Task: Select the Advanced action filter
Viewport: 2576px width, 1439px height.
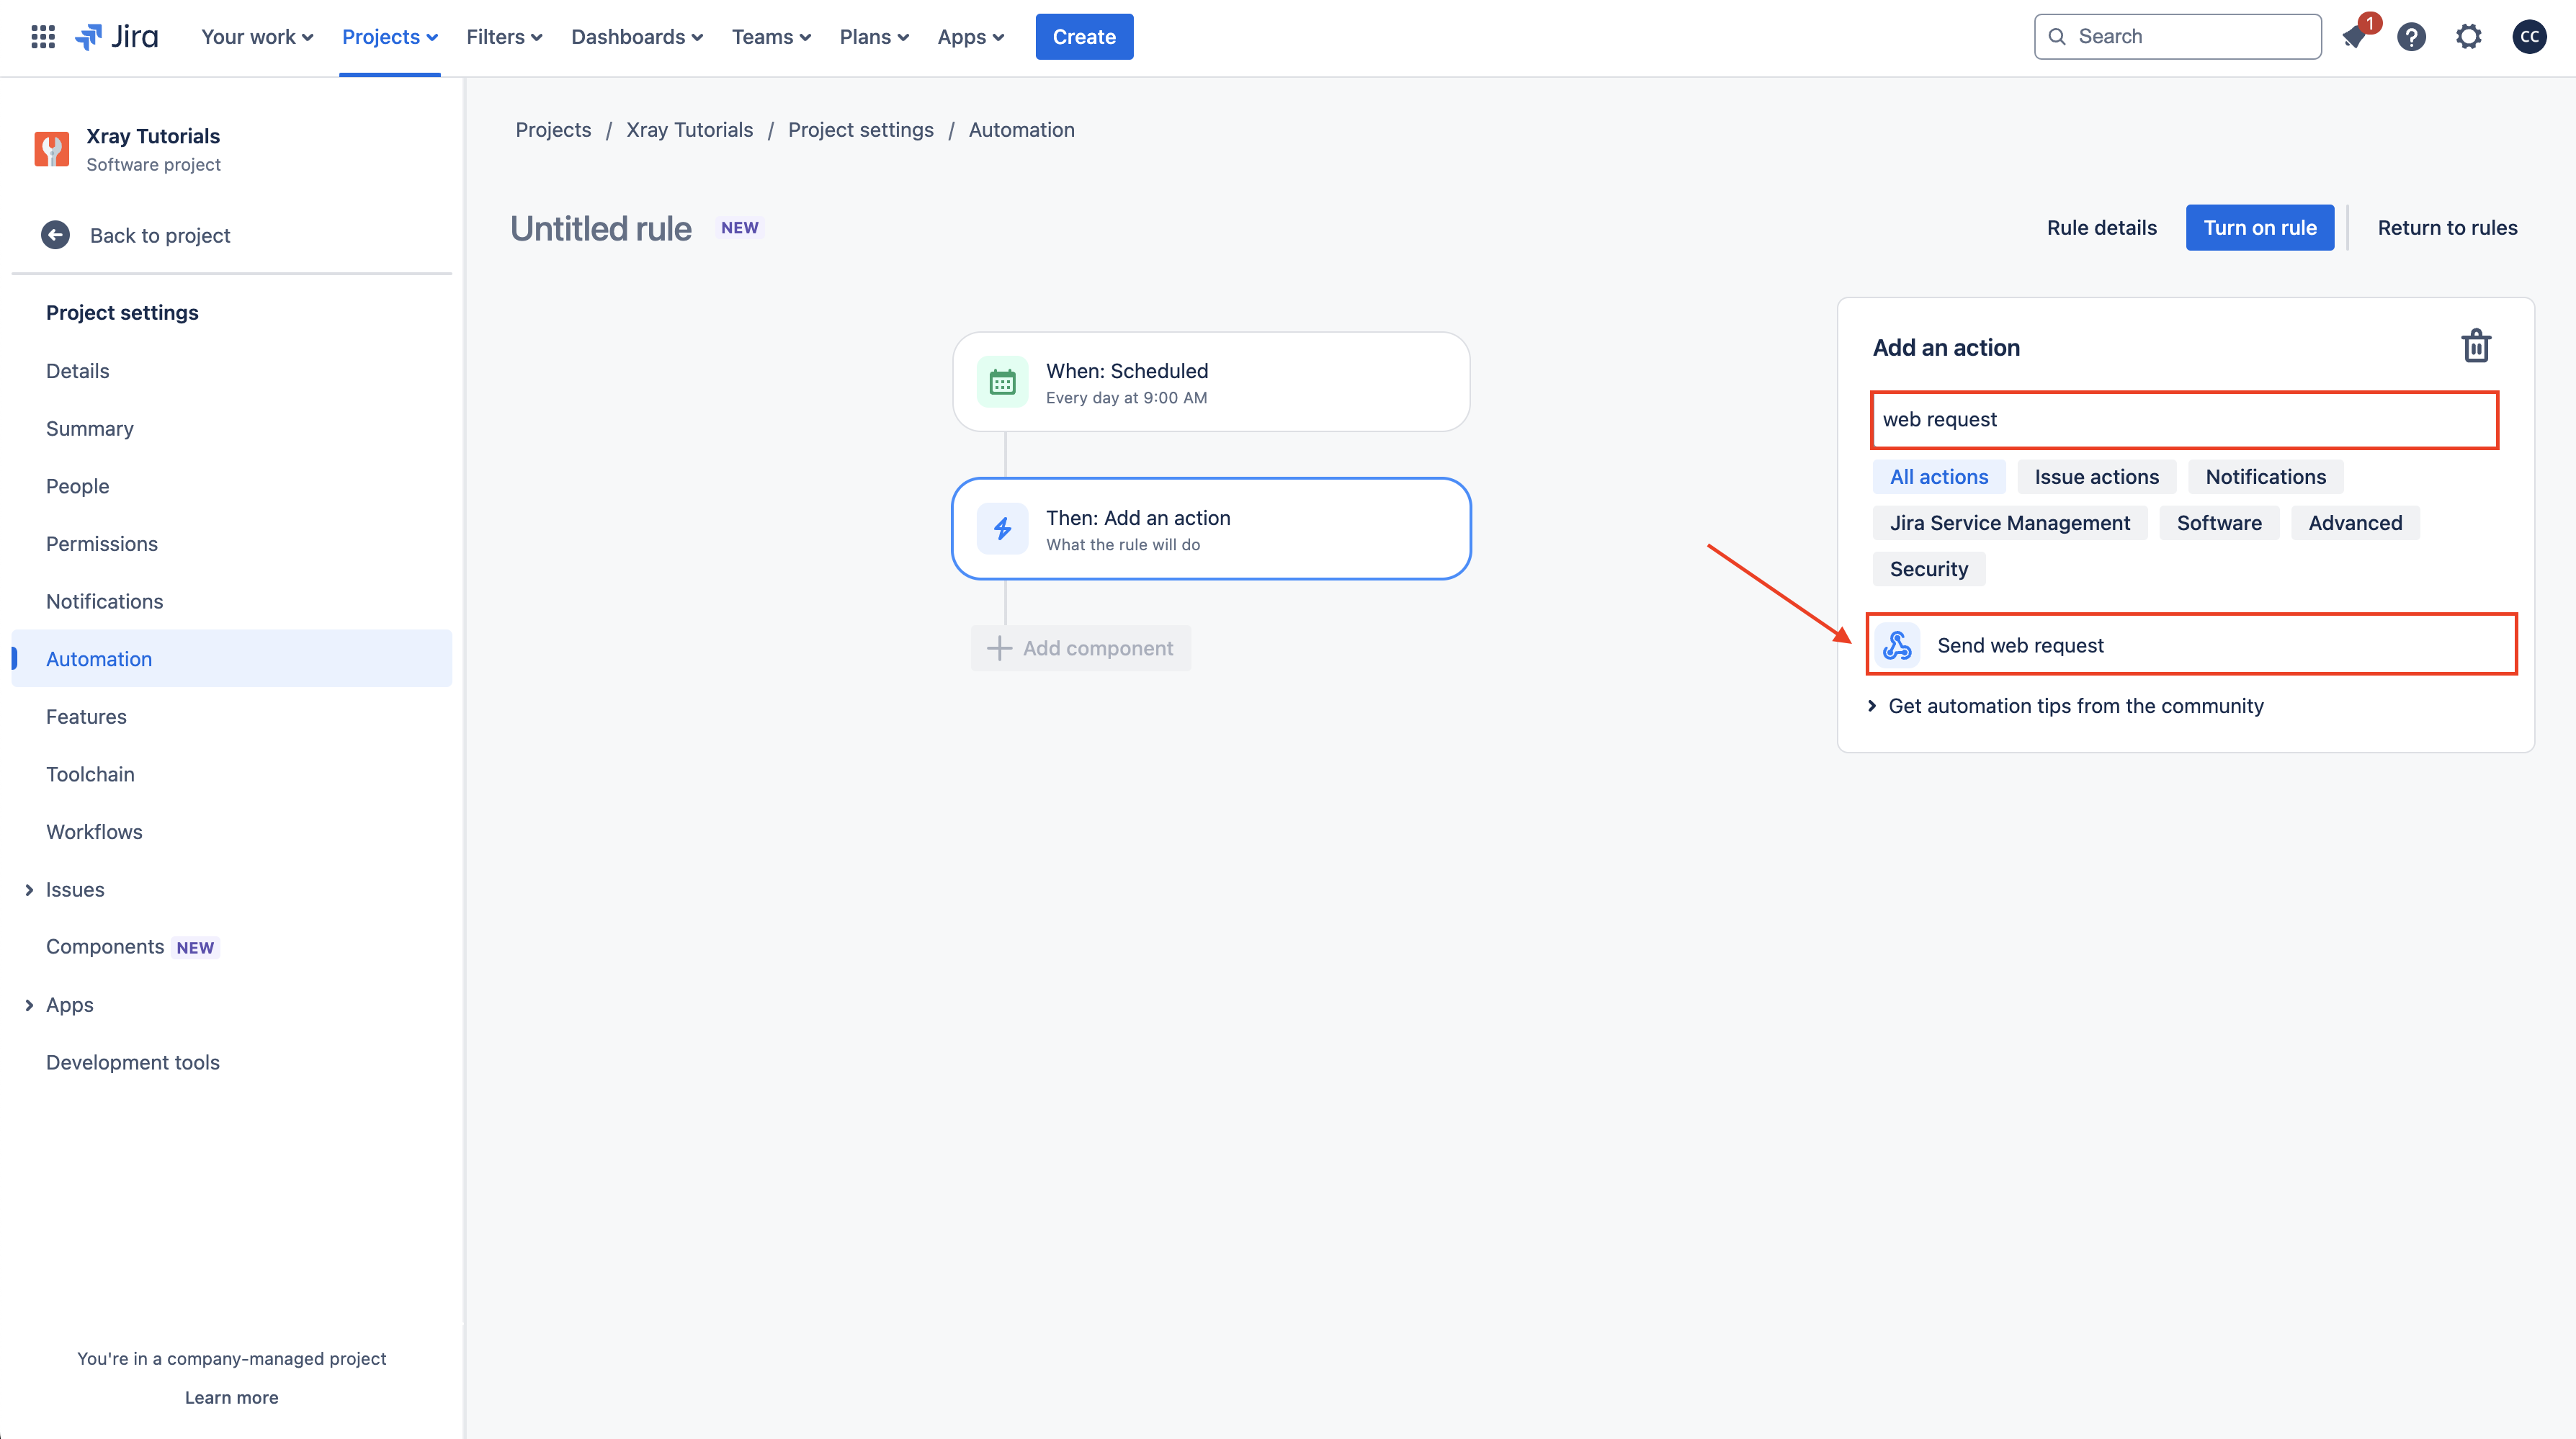Action: click(2354, 523)
